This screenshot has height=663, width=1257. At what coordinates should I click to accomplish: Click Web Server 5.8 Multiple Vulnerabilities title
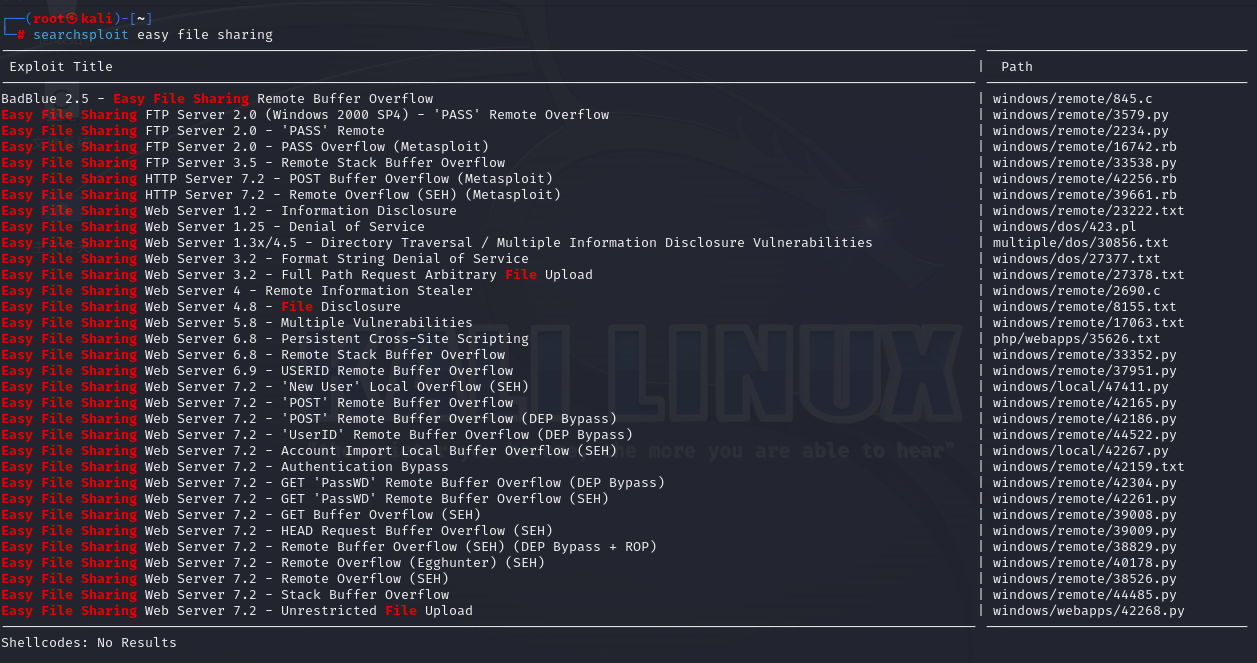[x=237, y=323]
